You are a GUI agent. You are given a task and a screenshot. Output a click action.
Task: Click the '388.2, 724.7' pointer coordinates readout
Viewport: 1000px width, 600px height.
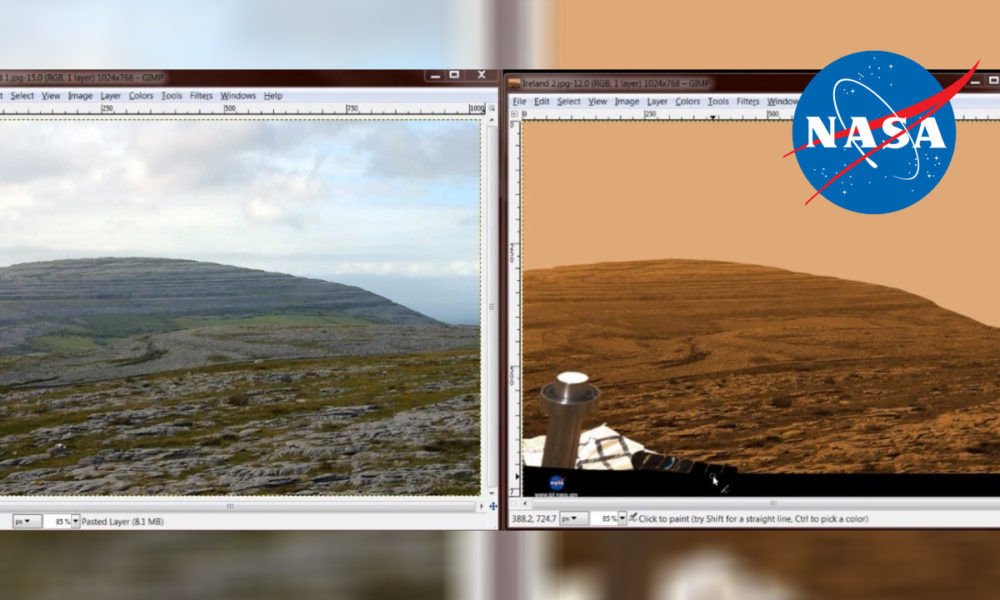click(x=534, y=519)
